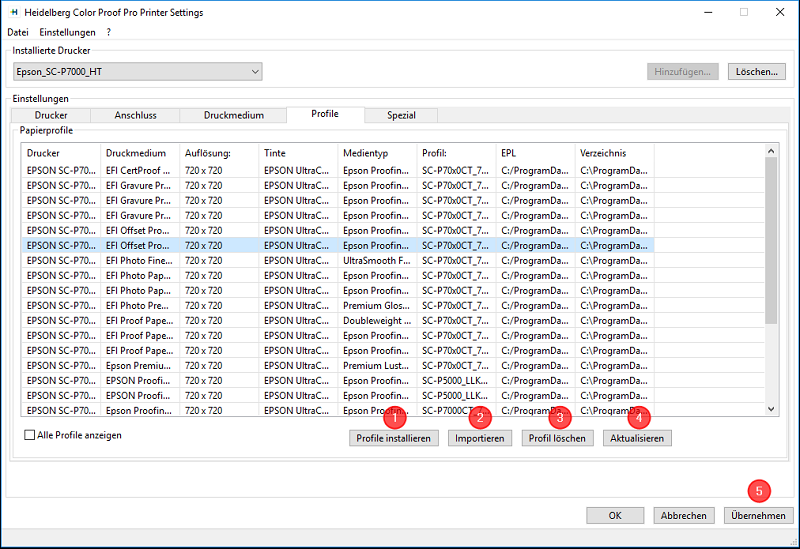Click the Tinte column header
This screenshot has width=800, height=549.
pos(298,153)
